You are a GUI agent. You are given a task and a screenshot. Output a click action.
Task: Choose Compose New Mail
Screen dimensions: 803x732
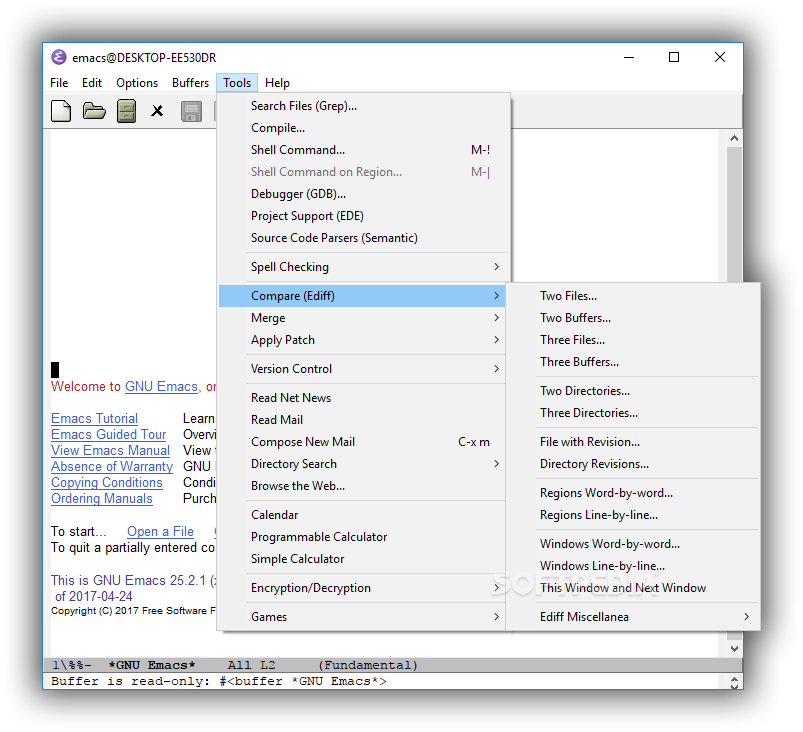[362, 442]
